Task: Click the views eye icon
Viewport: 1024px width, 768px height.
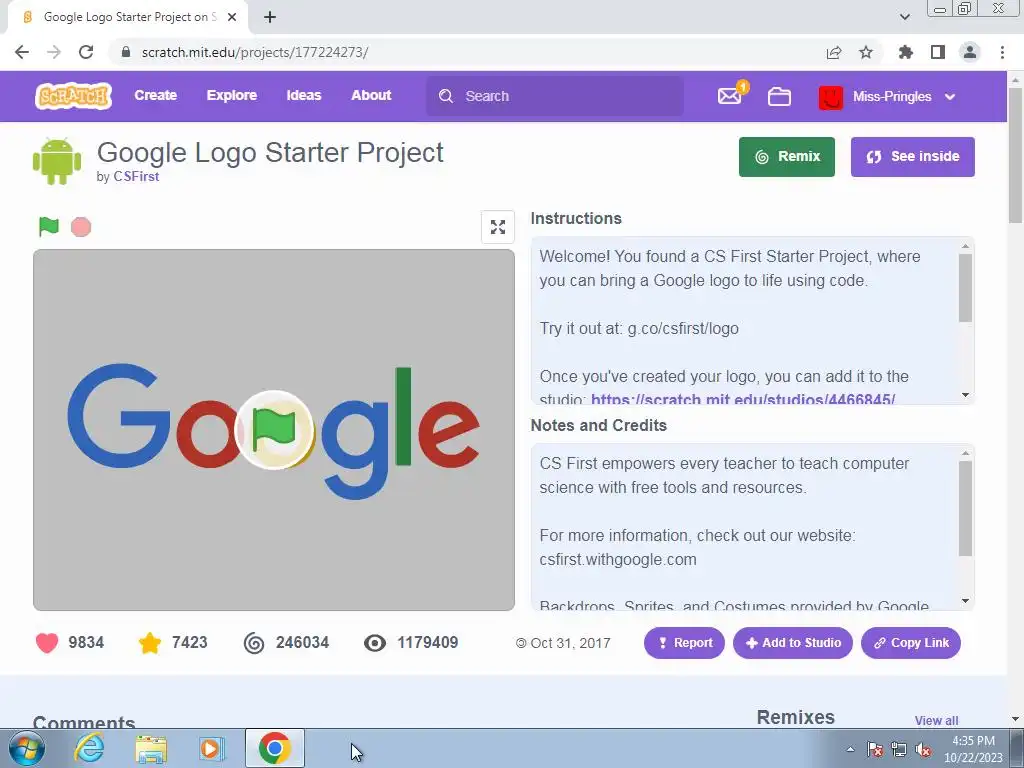Action: pos(375,643)
